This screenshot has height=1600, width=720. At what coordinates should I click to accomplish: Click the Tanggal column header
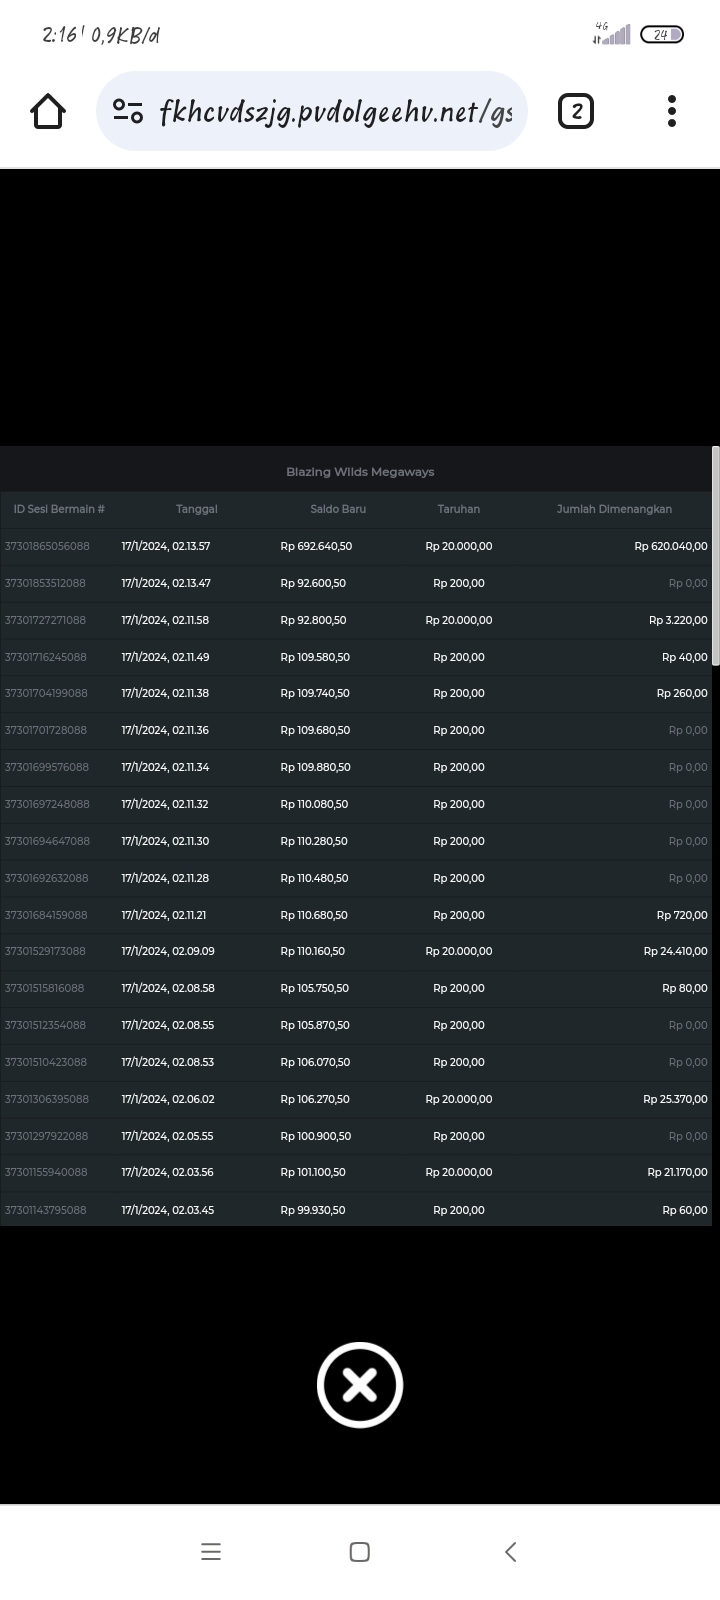tap(196, 509)
